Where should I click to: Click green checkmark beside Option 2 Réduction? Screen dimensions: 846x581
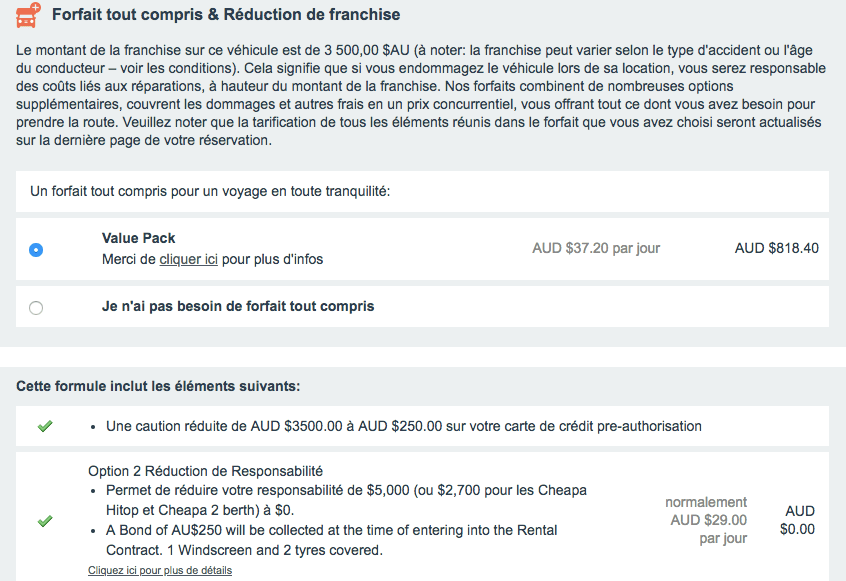point(44,521)
